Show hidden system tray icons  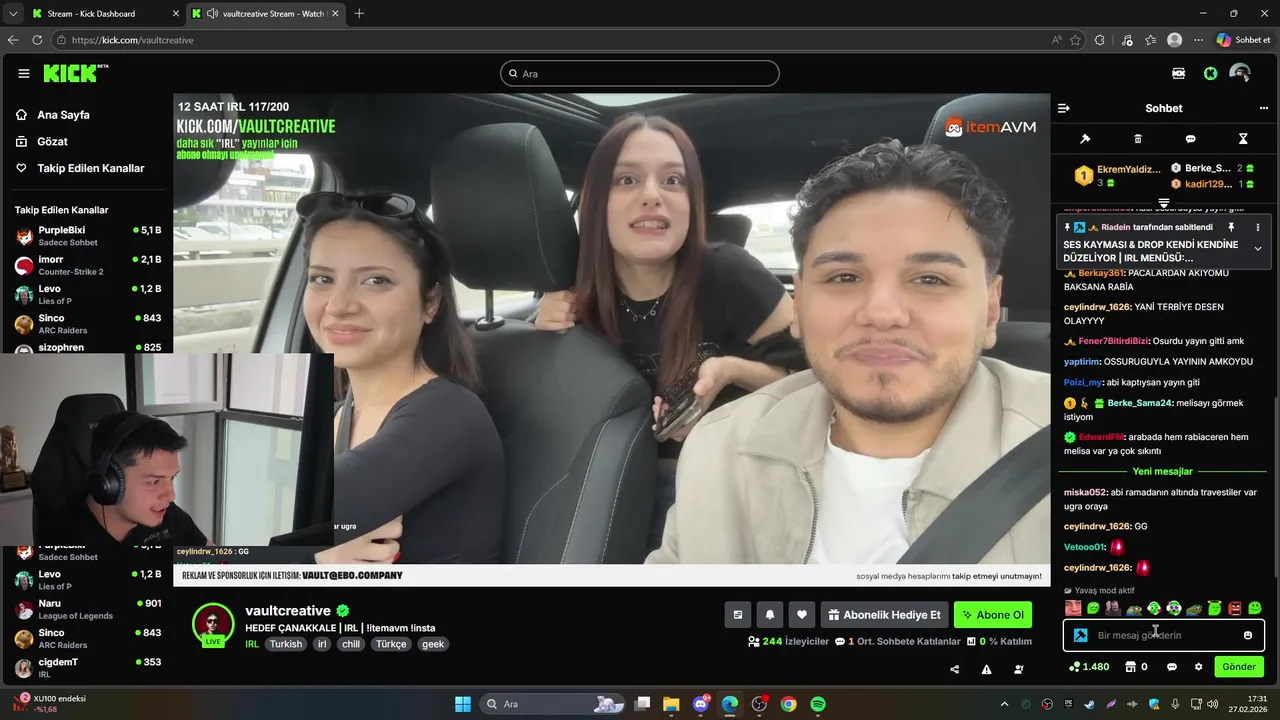point(1004,704)
